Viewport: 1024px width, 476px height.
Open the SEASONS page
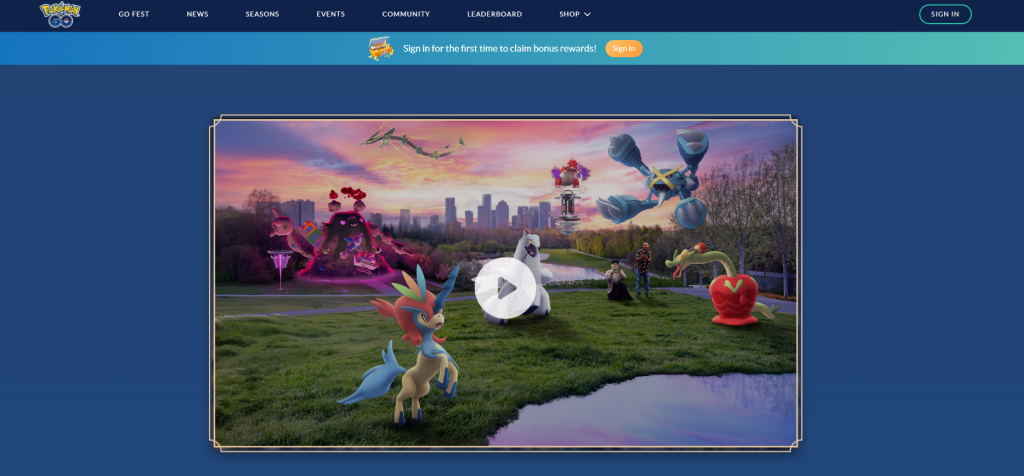pos(263,14)
